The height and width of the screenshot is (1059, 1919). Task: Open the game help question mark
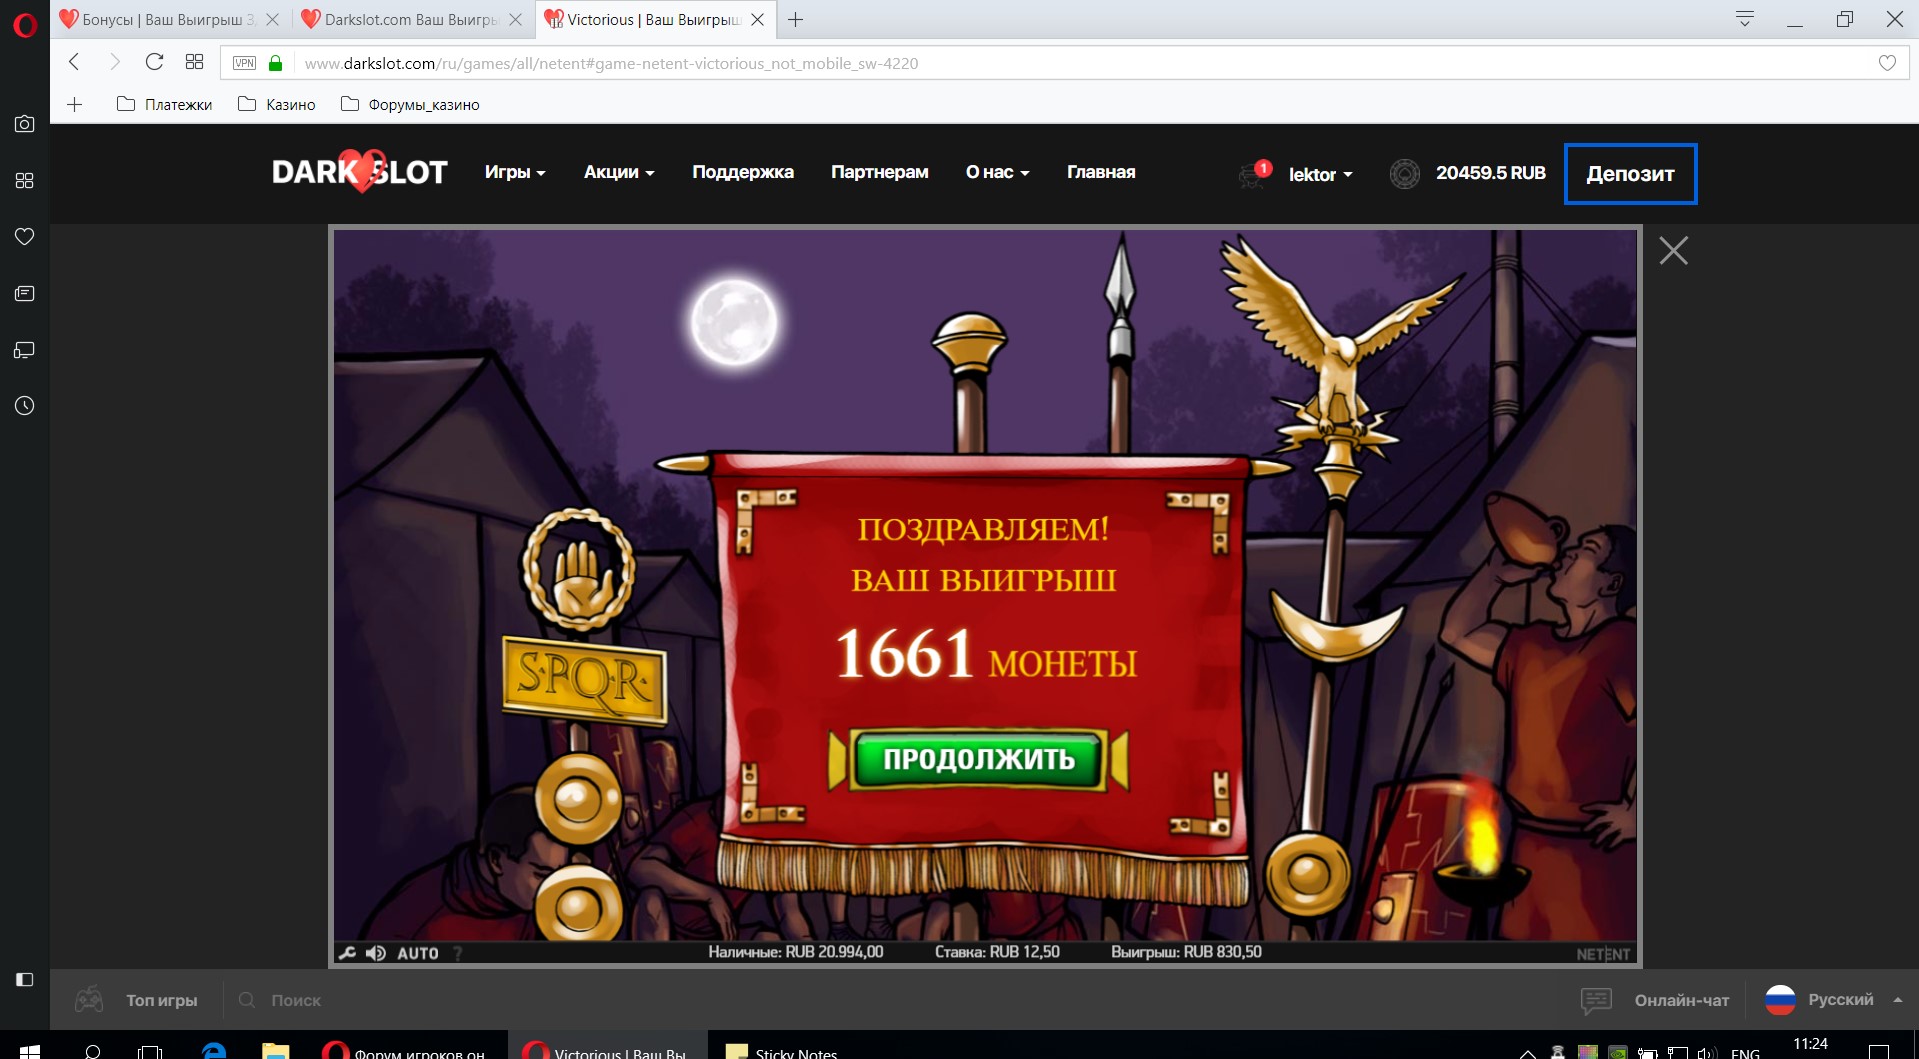tap(458, 953)
